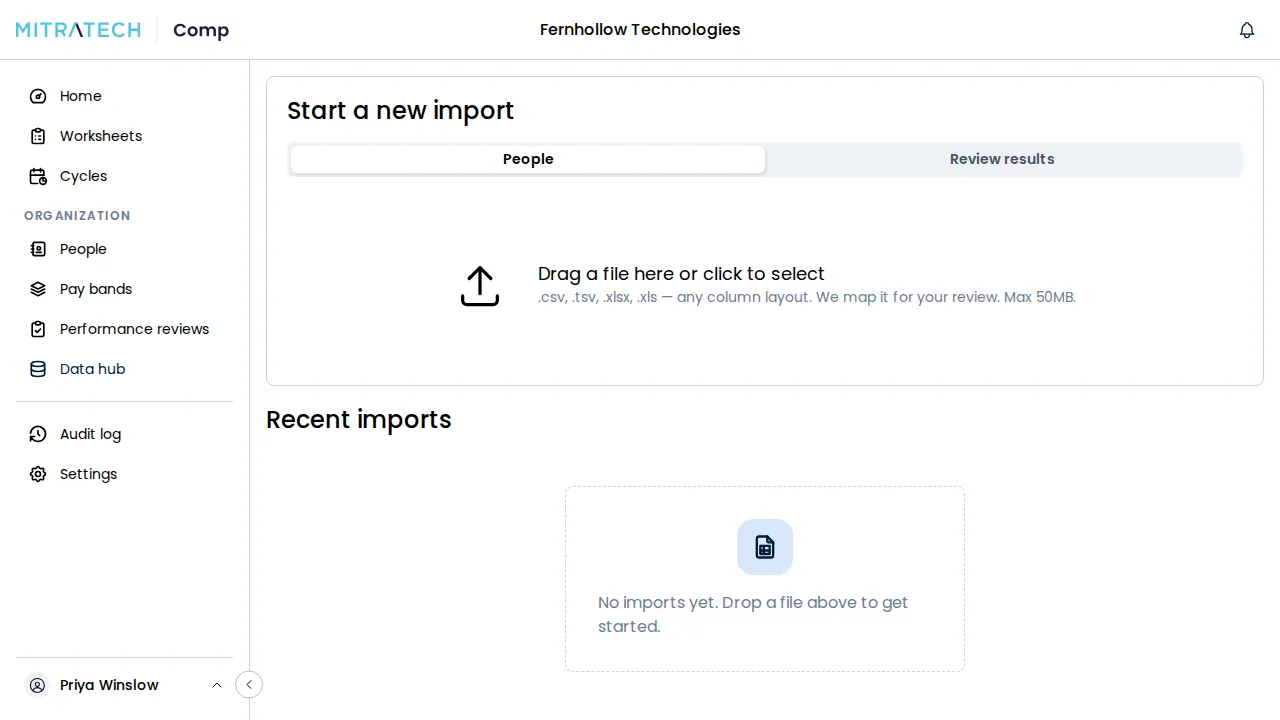Go to the Data hub page
The width and height of the screenshot is (1280, 720).
(93, 369)
